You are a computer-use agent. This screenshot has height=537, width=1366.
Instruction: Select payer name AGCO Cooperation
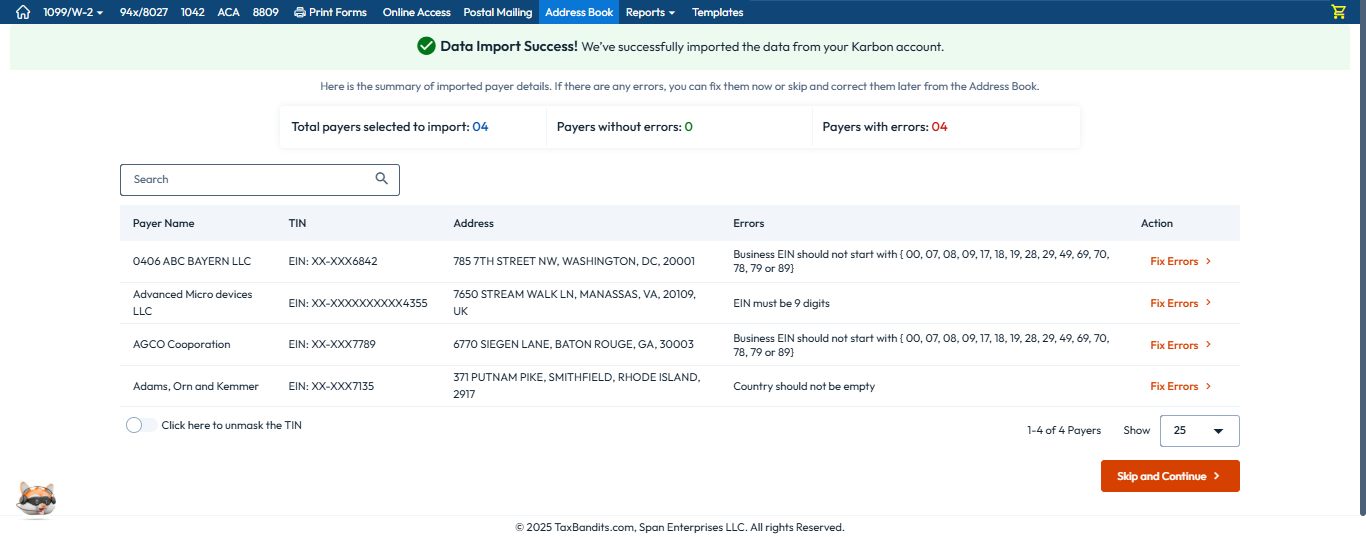click(182, 344)
